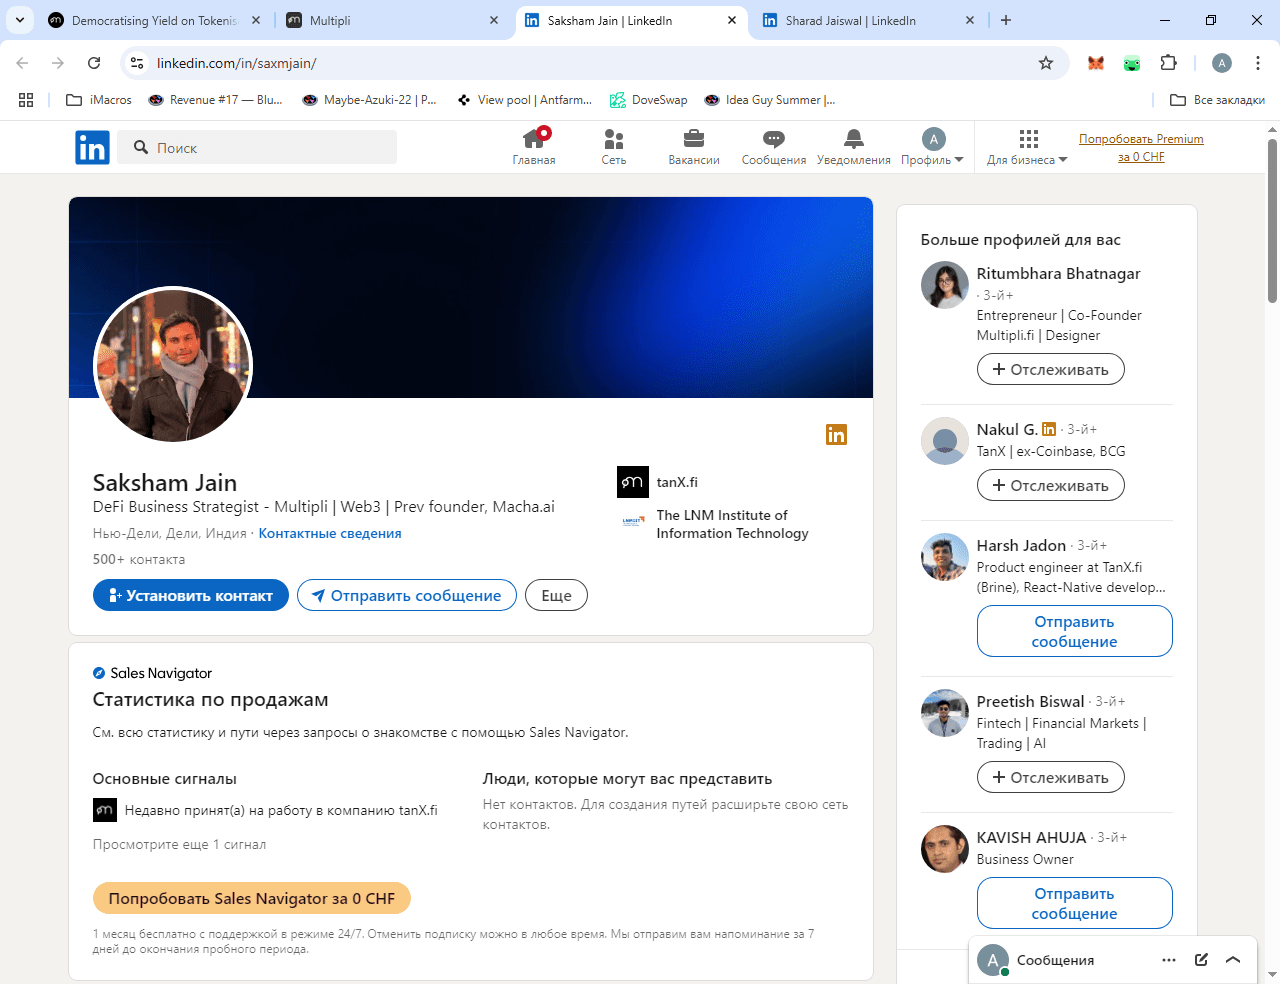Open the Сообщения messages icon in navbar
This screenshot has width=1280, height=984.
pos(773,147)
